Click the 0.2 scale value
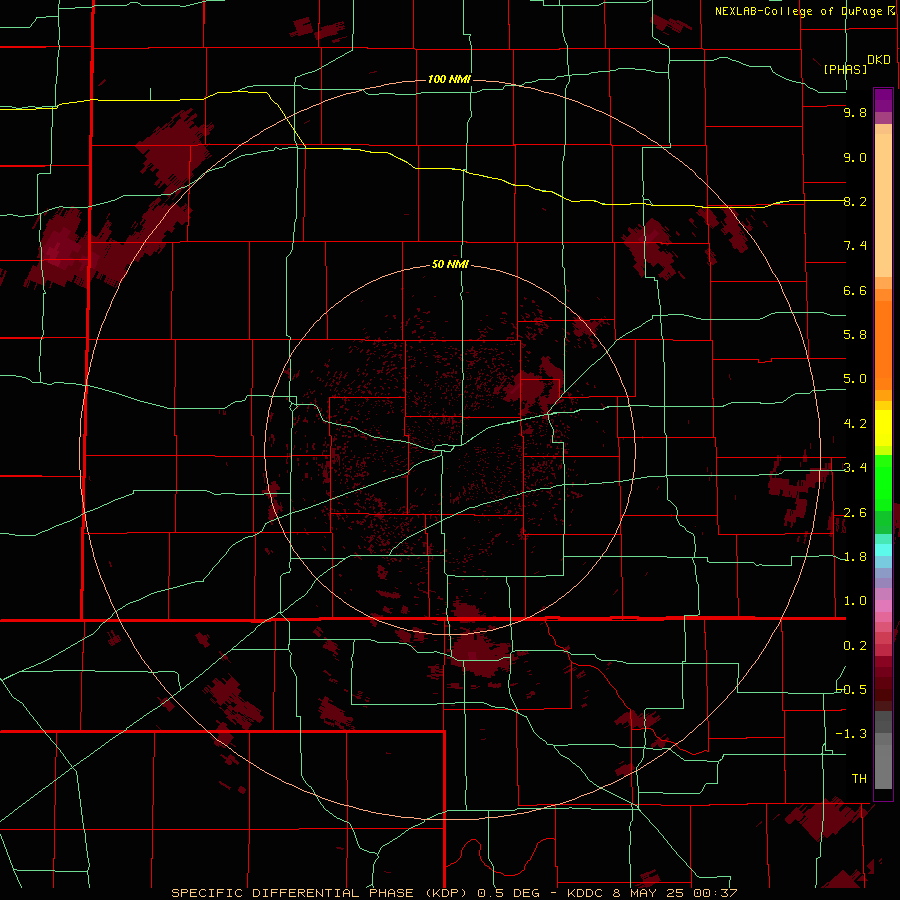 pyautogui.click(x=855, y=646)
